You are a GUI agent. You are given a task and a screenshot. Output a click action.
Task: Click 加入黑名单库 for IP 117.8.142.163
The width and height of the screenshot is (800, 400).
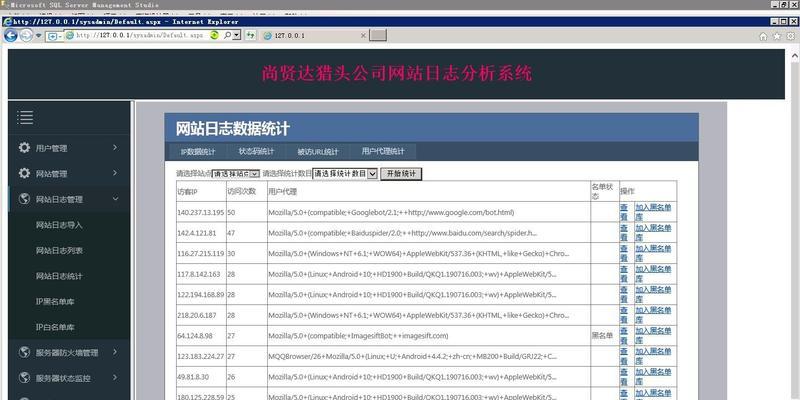653,273
